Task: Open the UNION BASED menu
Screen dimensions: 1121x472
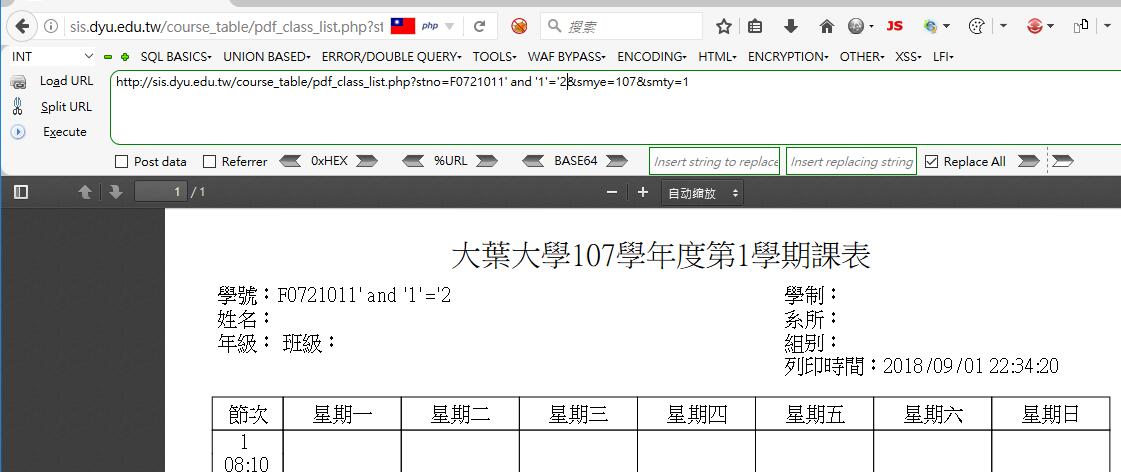Action: [267, 56]
